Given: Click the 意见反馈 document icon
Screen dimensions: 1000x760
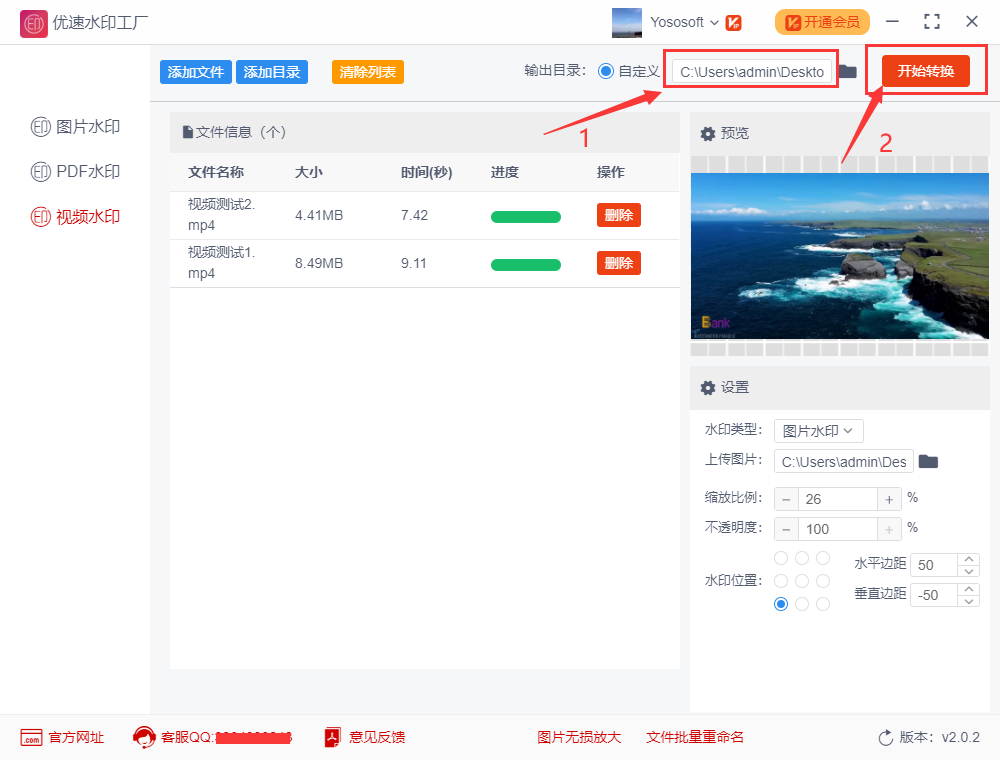Looking at the screenshot, I should click(x=330, y=737).
